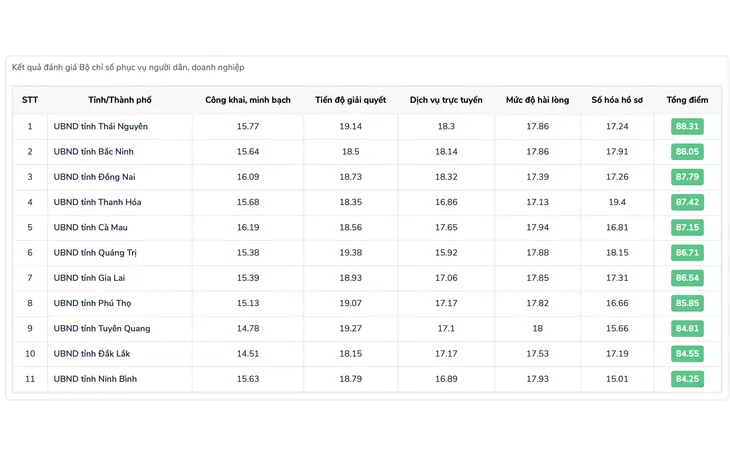Select the 87.79 green score badge
Viewport: 730px width, 456px height.
pos(687,177)
